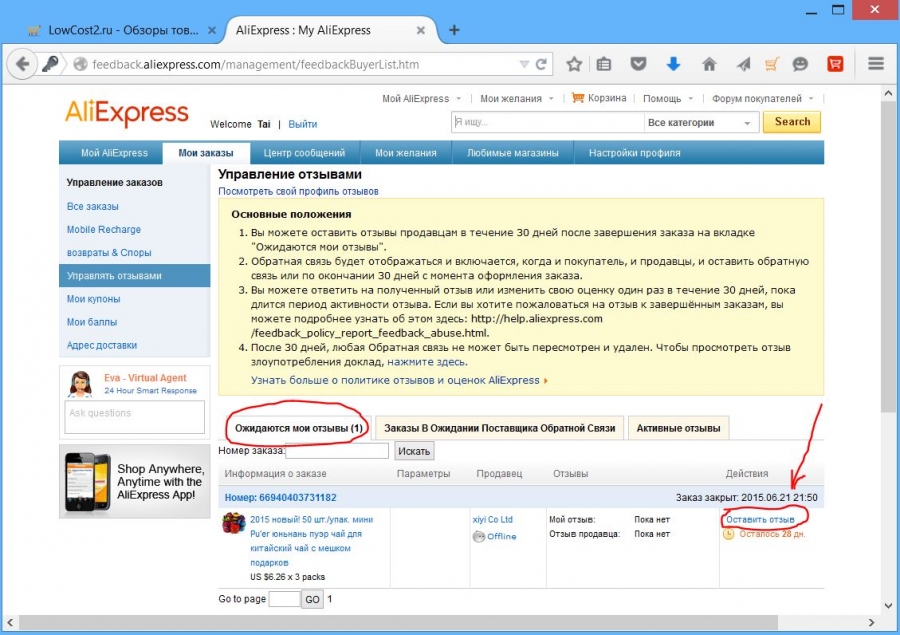Open the Корзина cart in the header
900x635 pixels.
[x=599, y=98]
